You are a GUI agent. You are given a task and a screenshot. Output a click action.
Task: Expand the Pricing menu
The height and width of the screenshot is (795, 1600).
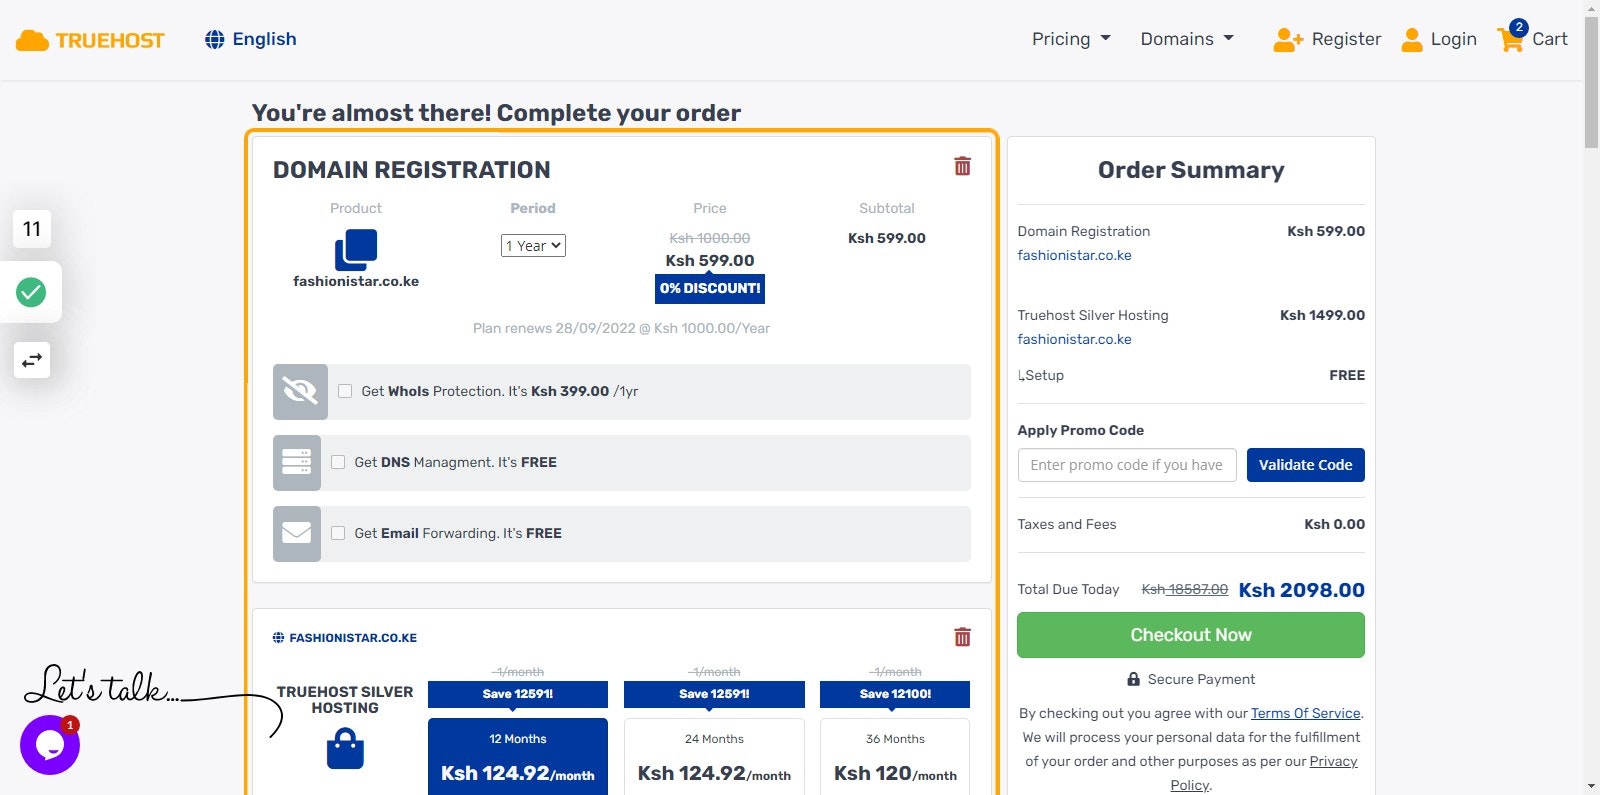pyautogui.click(x=1071, y=39)
